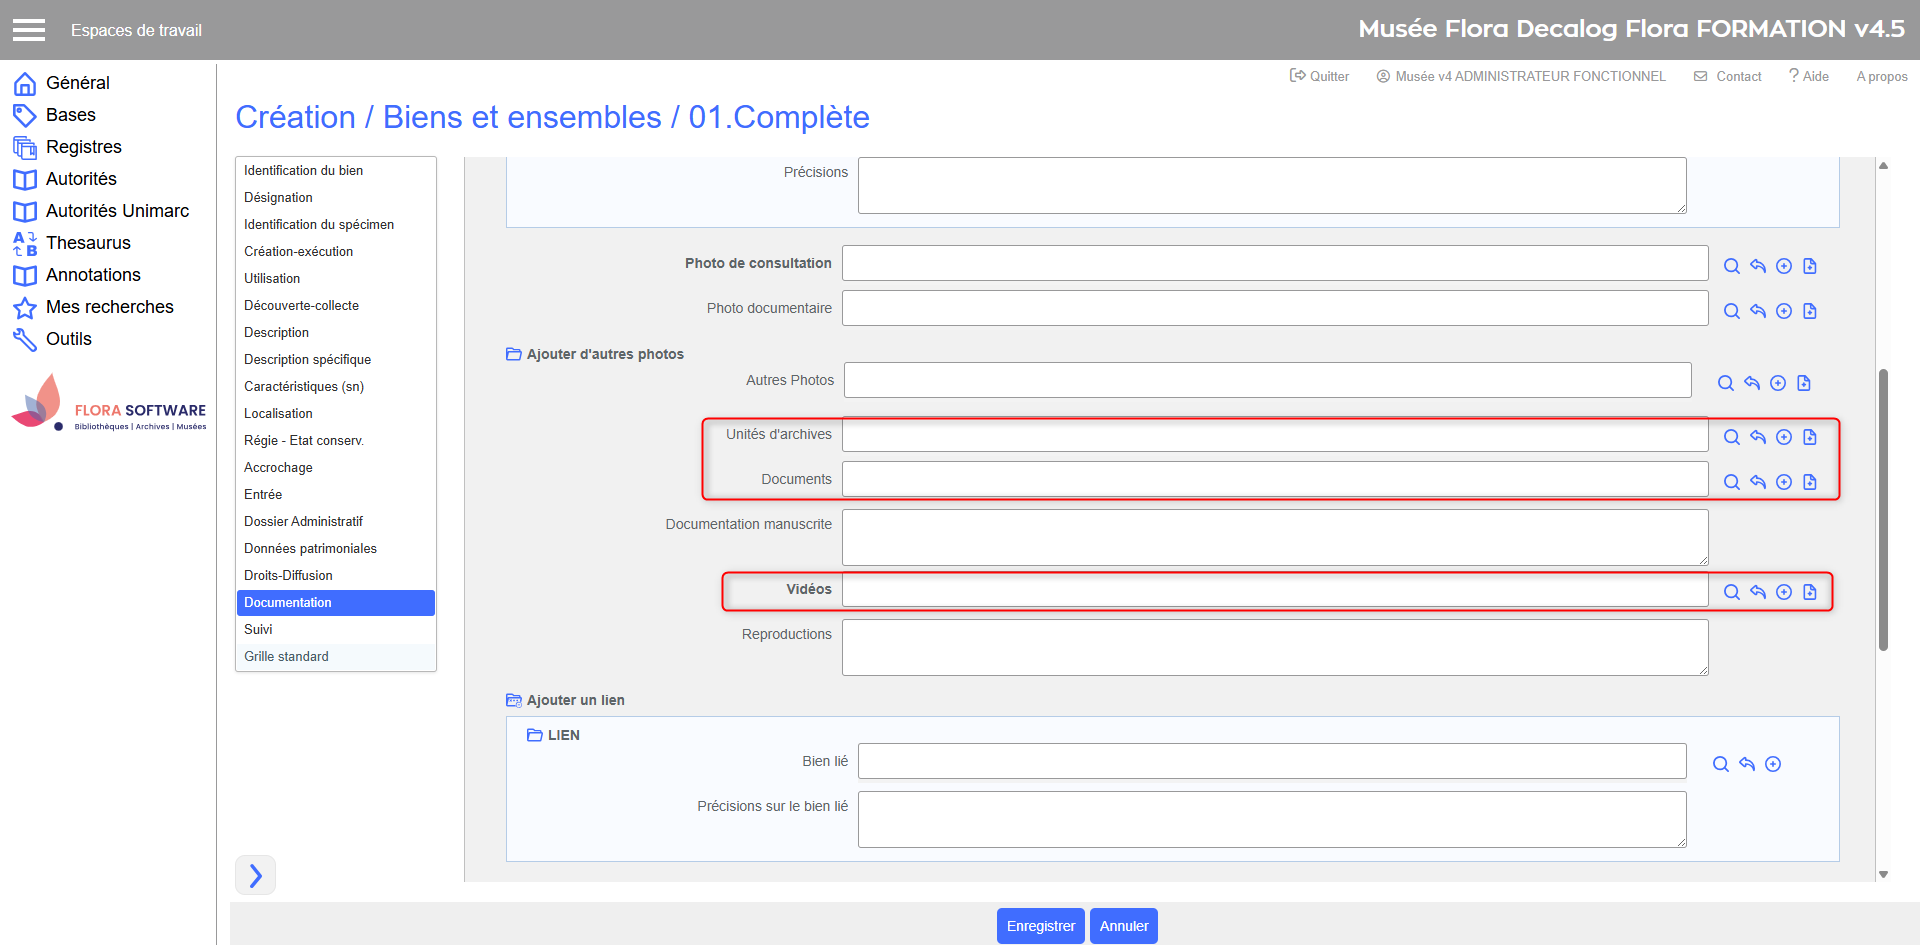Screen dimensions: 1920x945
Task: Click search icon beside Photo de consultation
Action: [1731, 266]
